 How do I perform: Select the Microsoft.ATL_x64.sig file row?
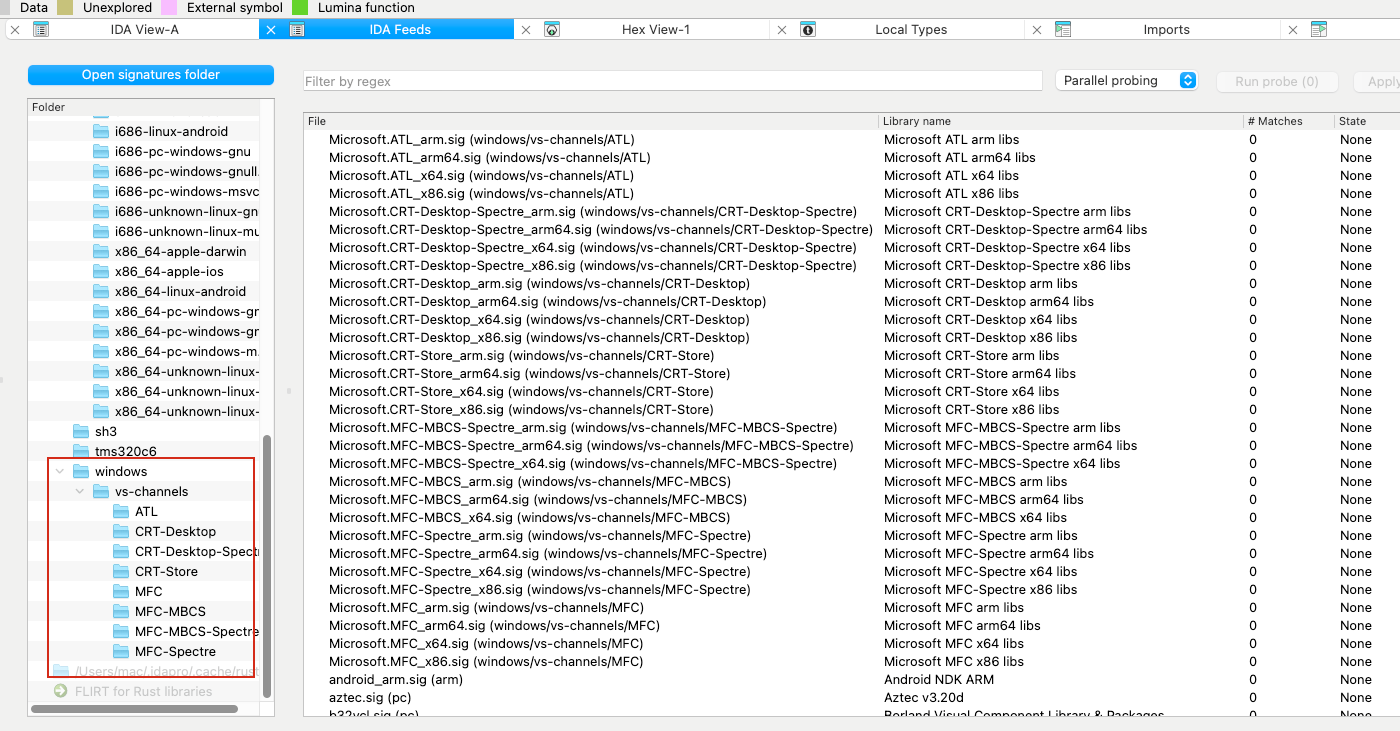pos(852,176)
